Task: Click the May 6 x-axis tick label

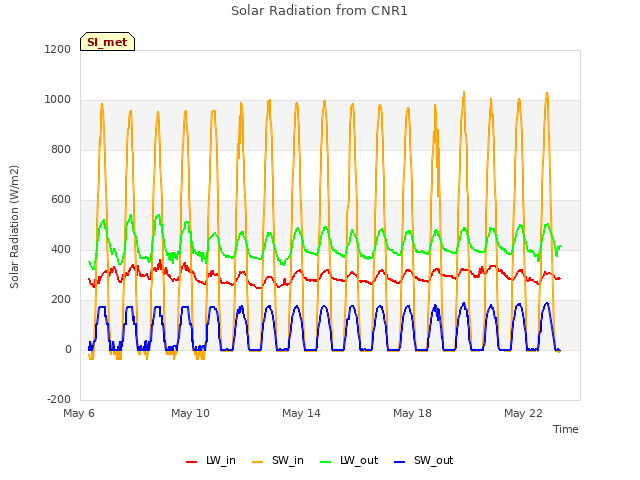Action: 79,413
